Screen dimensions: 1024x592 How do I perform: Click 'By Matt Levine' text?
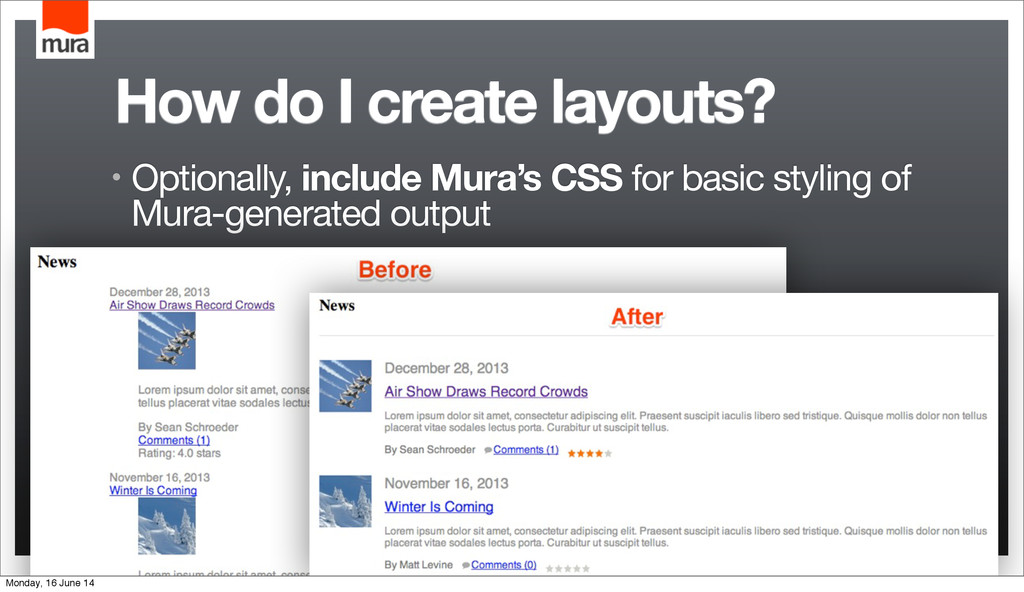pos(418,565)
